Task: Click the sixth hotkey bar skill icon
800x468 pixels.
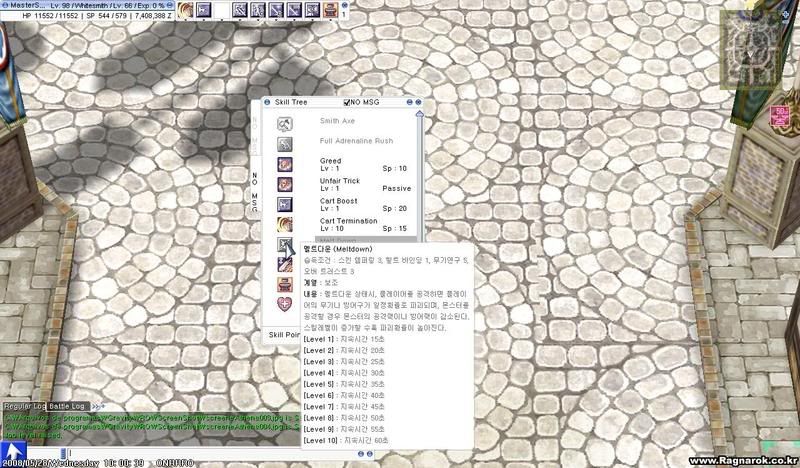Action: 277,9
